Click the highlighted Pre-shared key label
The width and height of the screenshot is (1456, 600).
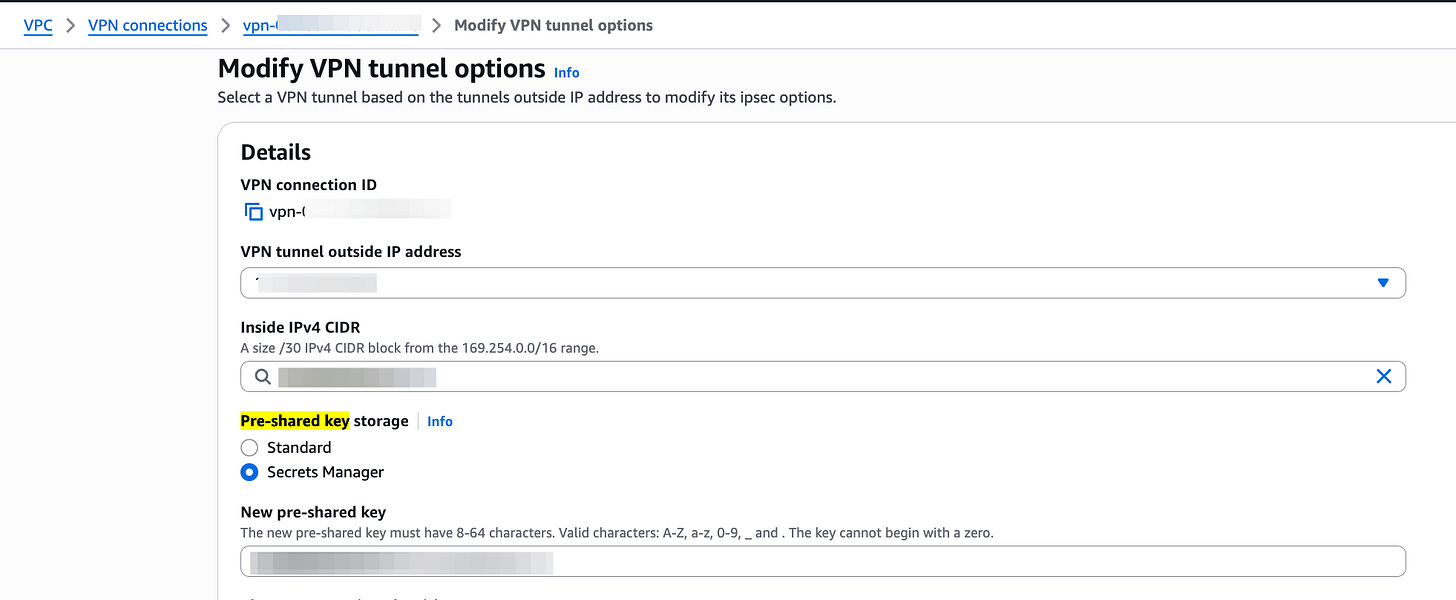tap(294, 421)
